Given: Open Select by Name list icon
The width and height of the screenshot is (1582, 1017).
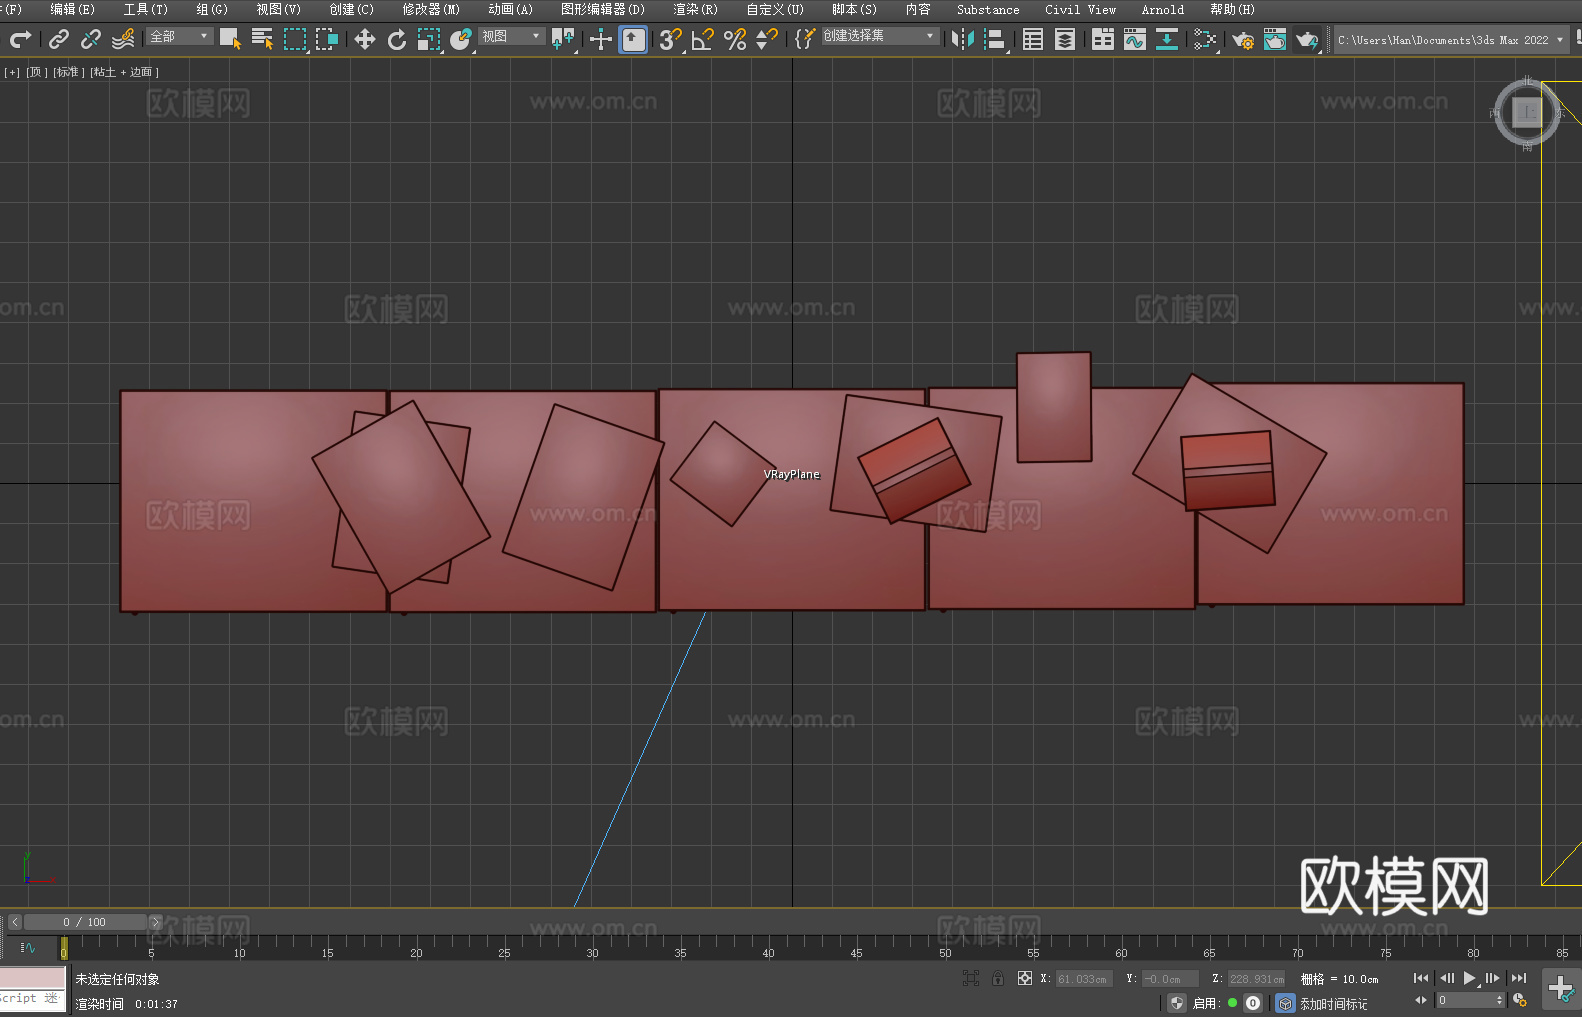Looking at the screenshot, I should pos(262,39).
